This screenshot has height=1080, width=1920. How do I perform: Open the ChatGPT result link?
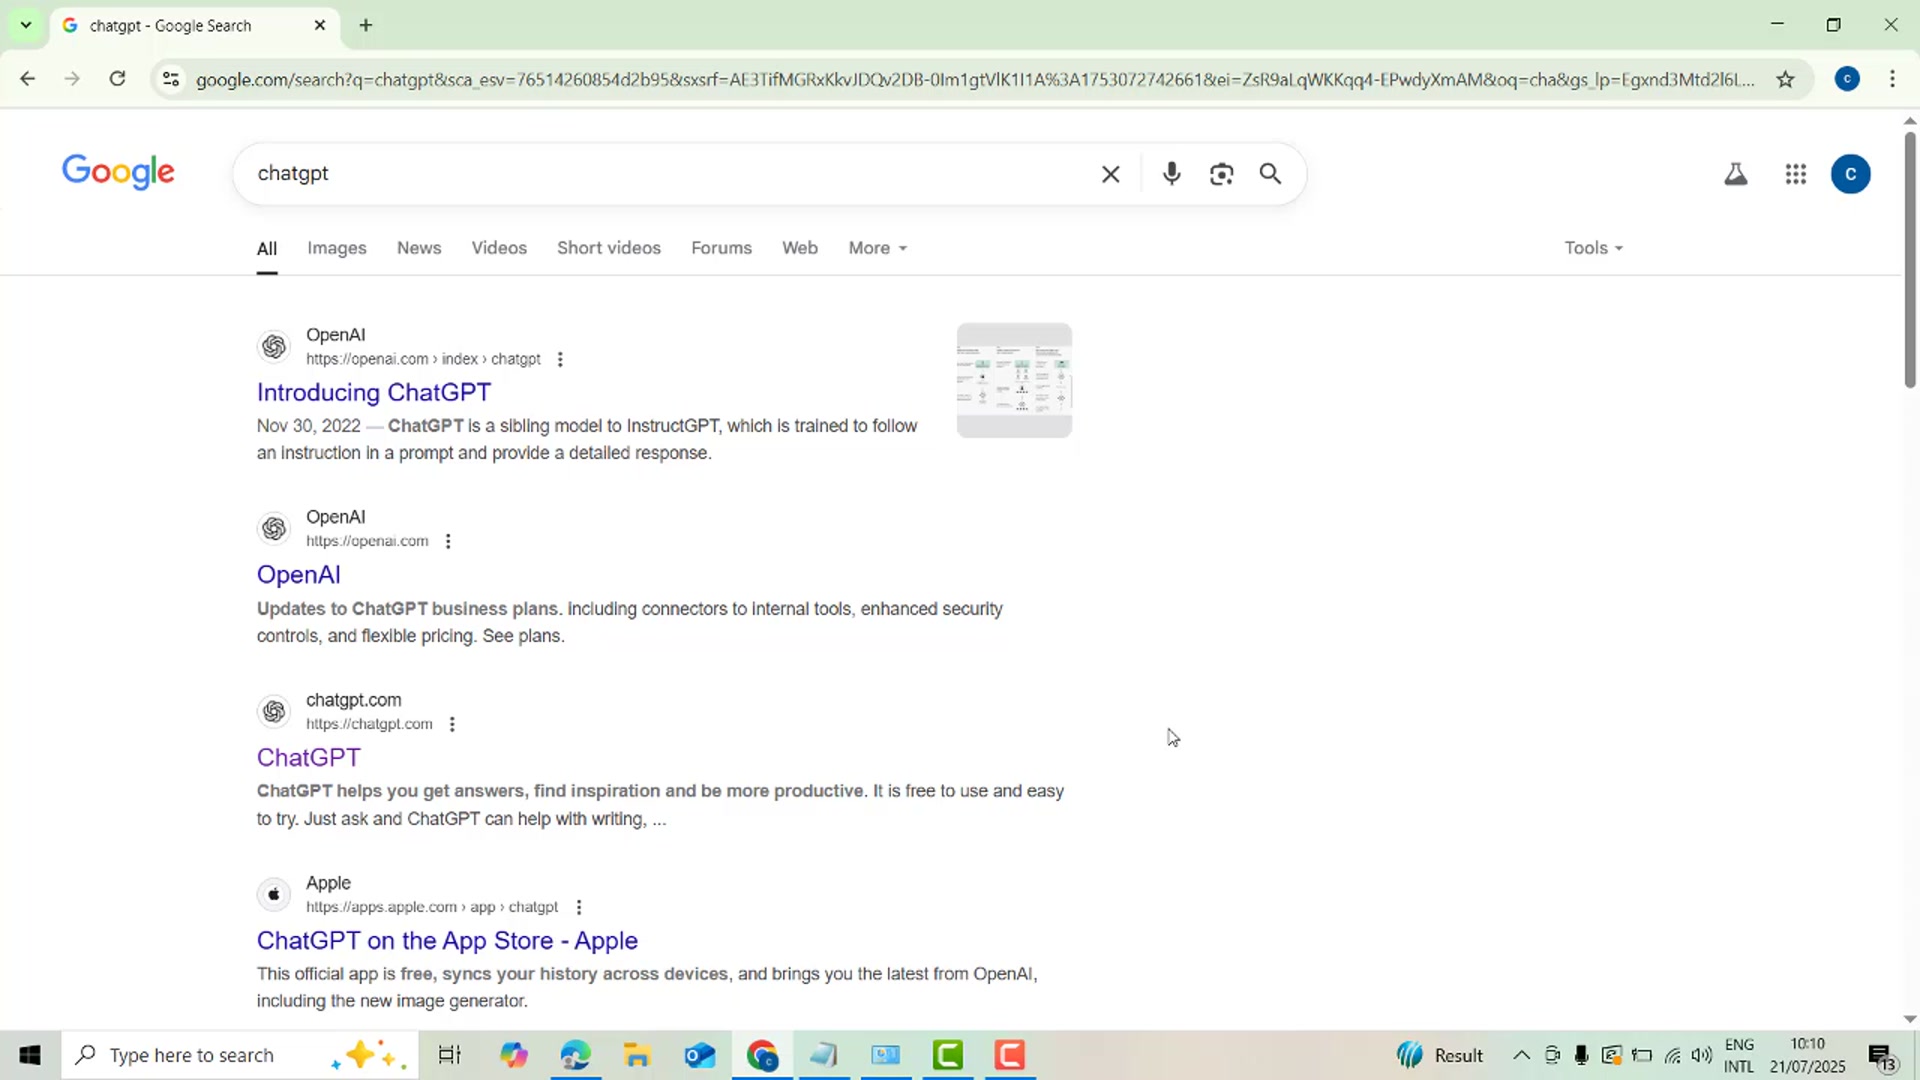click(x=309, y=758)
